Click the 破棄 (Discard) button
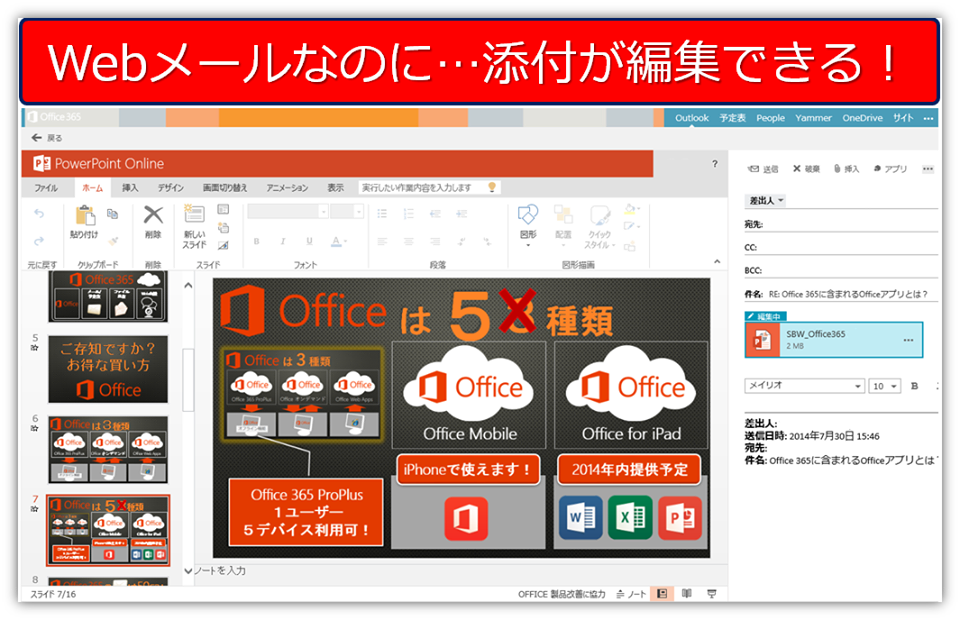 point(806,169)
